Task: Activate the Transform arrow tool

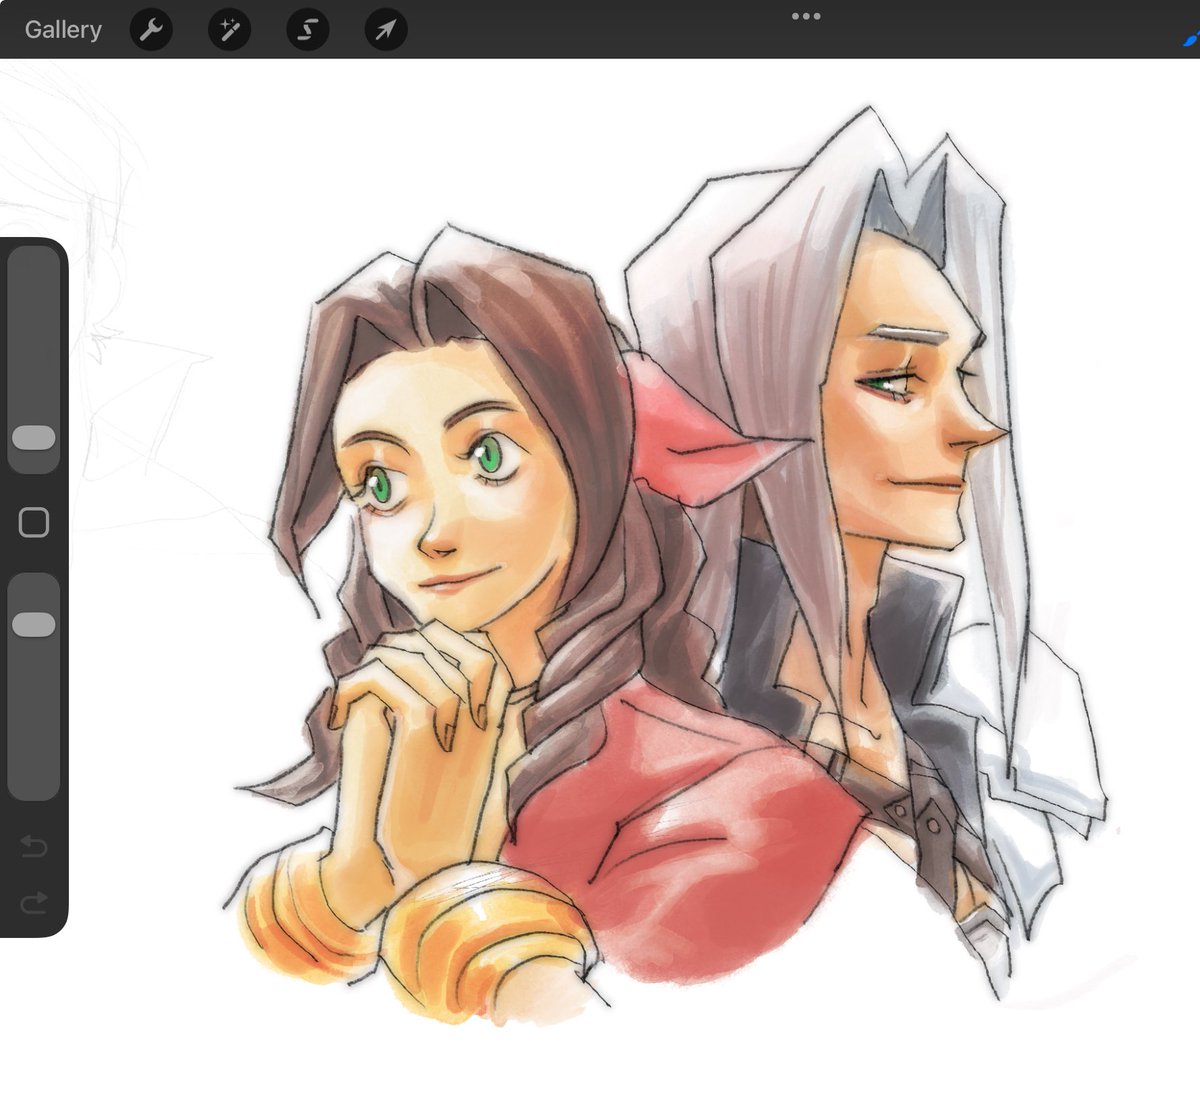Action: tap(385, 30)
